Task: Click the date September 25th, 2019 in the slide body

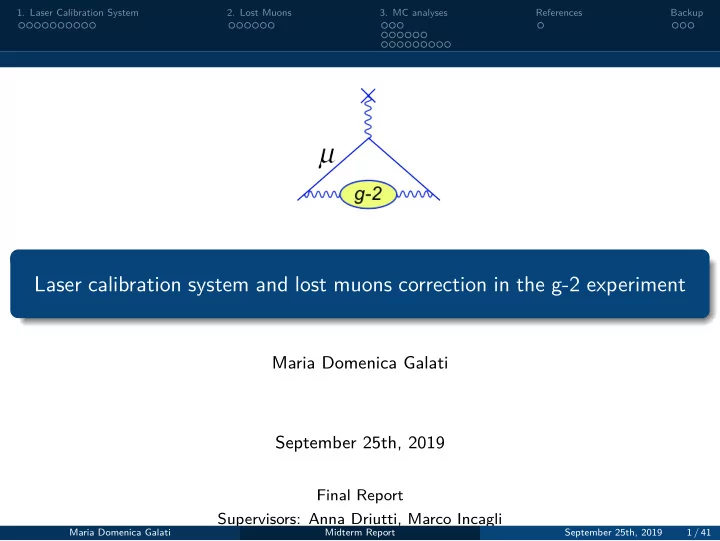Action: (360, 443)
